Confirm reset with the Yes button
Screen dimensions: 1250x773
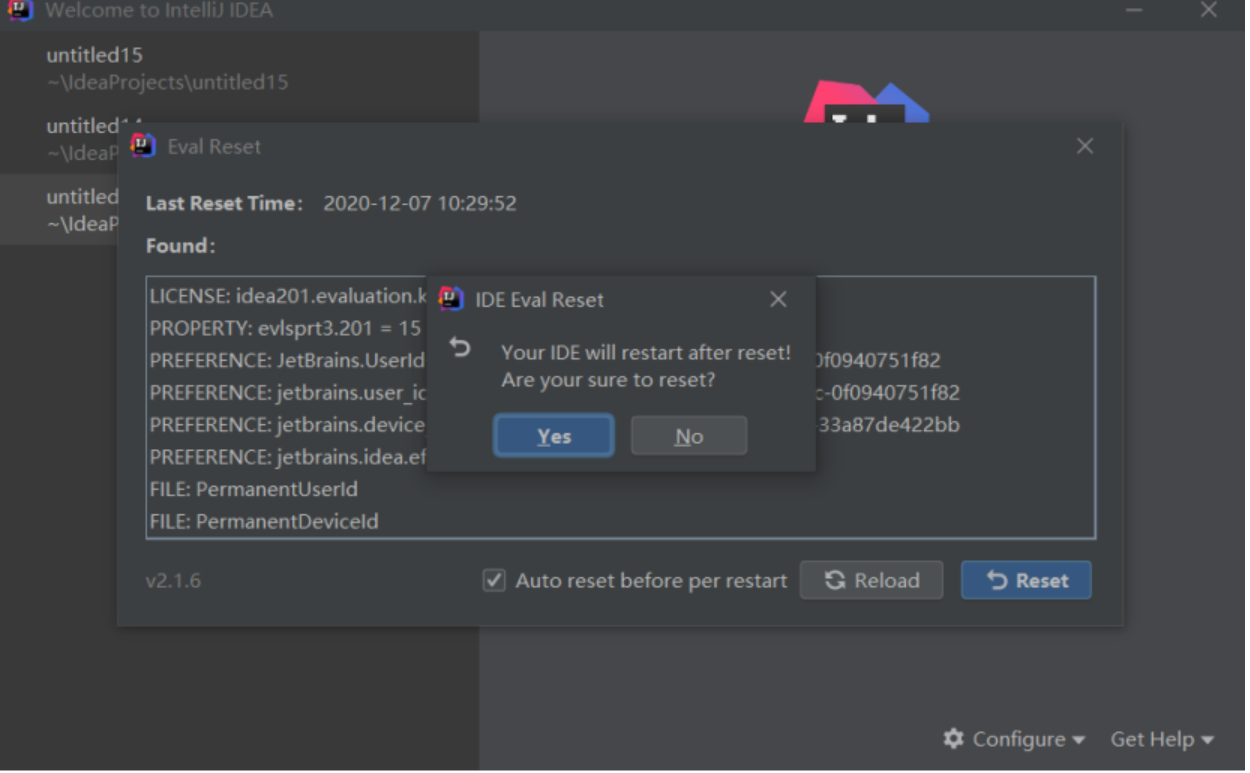tap(553, 436)
